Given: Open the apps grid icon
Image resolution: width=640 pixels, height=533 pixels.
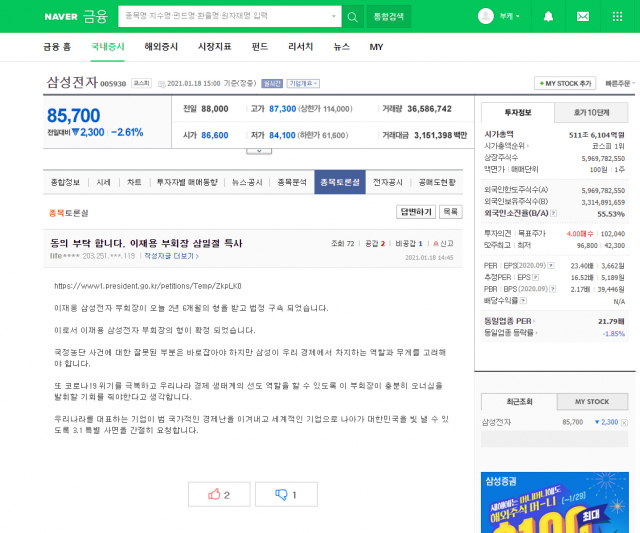Looking at the screenshot, I should coord(617,16).
